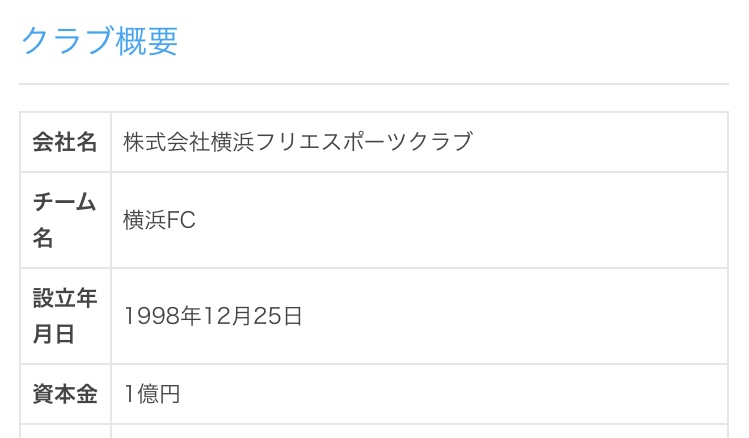749x438 pixels.
Task: Click the partially visible label cell below 資本金
Action: click(65, 431)
